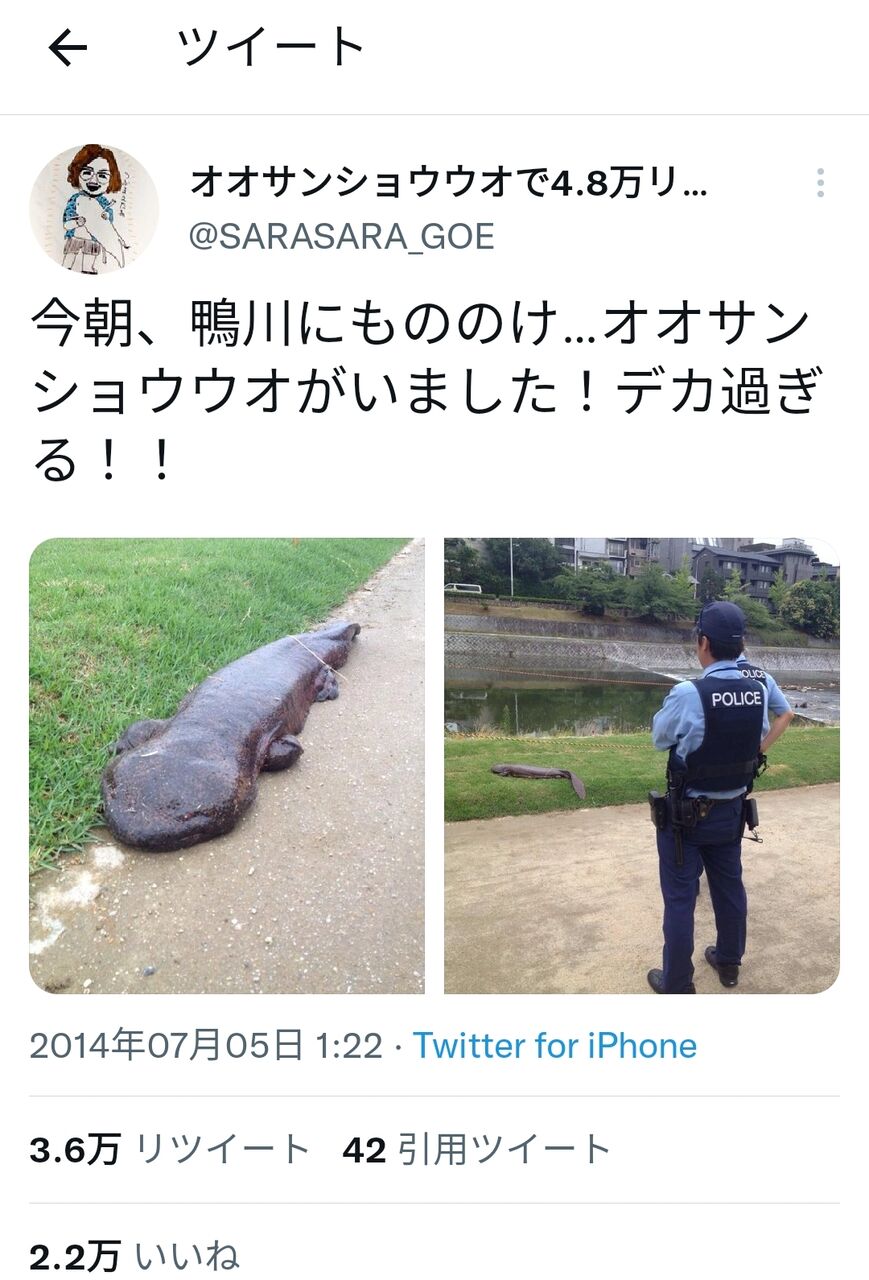Tap the 3.6万 retweet count number
Screen dimensions: 869x1280
(x=75, y=1150)
